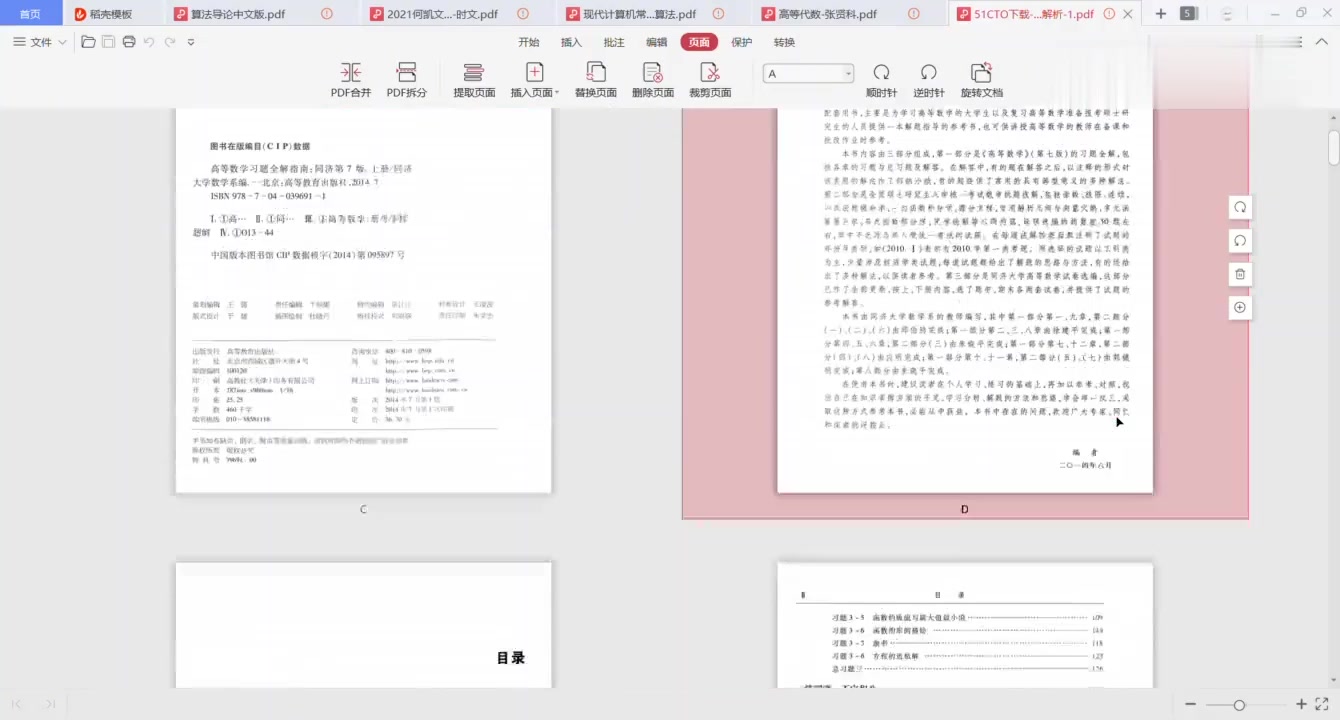Click the tab count badge showing 5
Image resolution: width=1340 pixels, height=720 pixels.
(x=1188, y=14)
